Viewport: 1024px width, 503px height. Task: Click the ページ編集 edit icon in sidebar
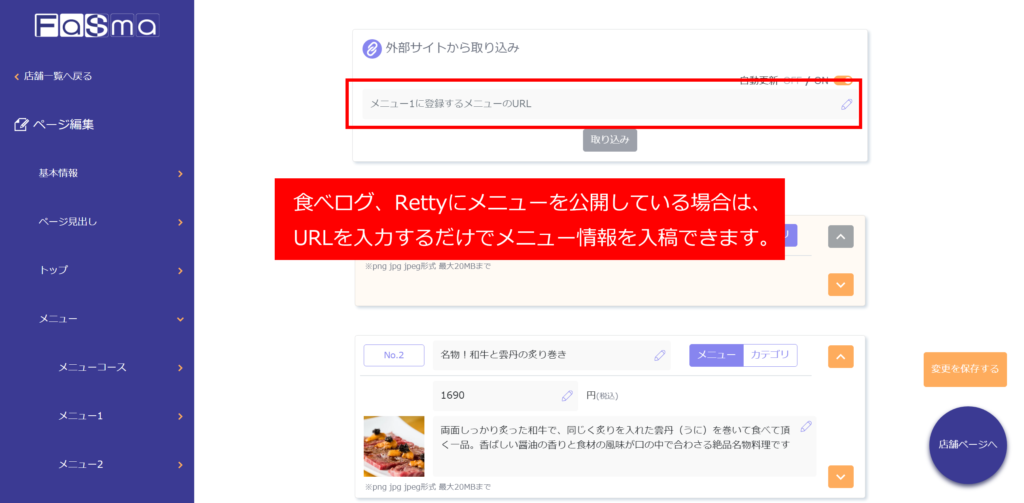point(21,125)
